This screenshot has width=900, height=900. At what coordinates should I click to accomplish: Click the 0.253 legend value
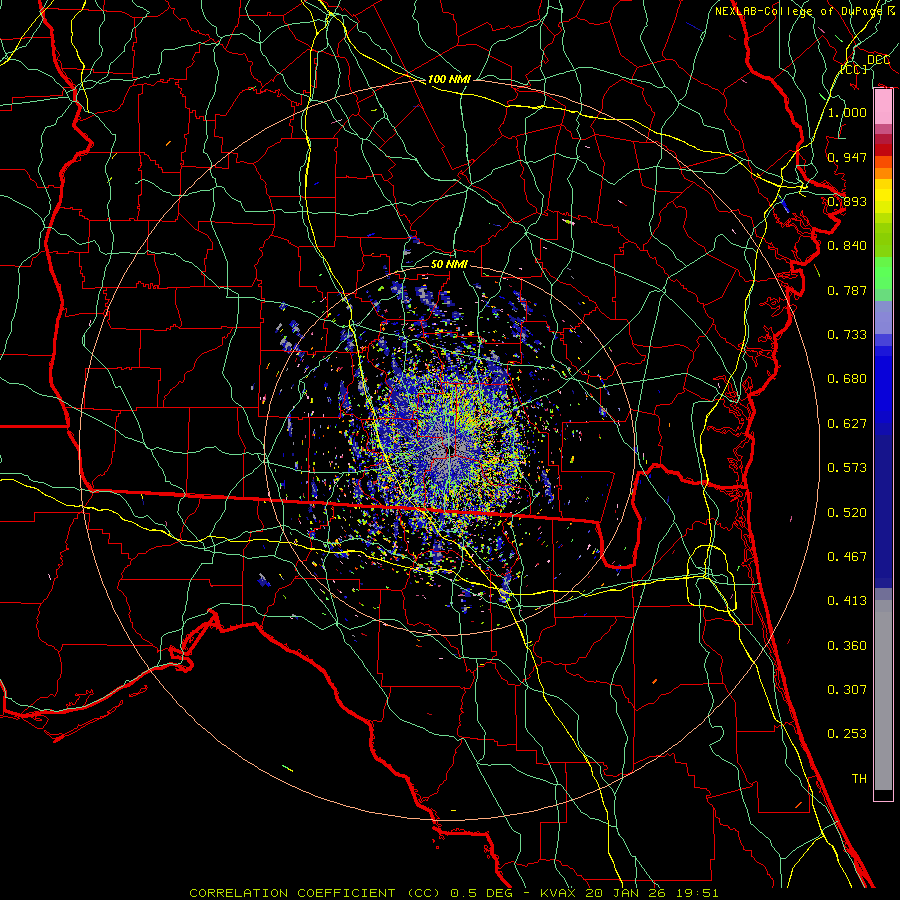[x=847, y=734]
